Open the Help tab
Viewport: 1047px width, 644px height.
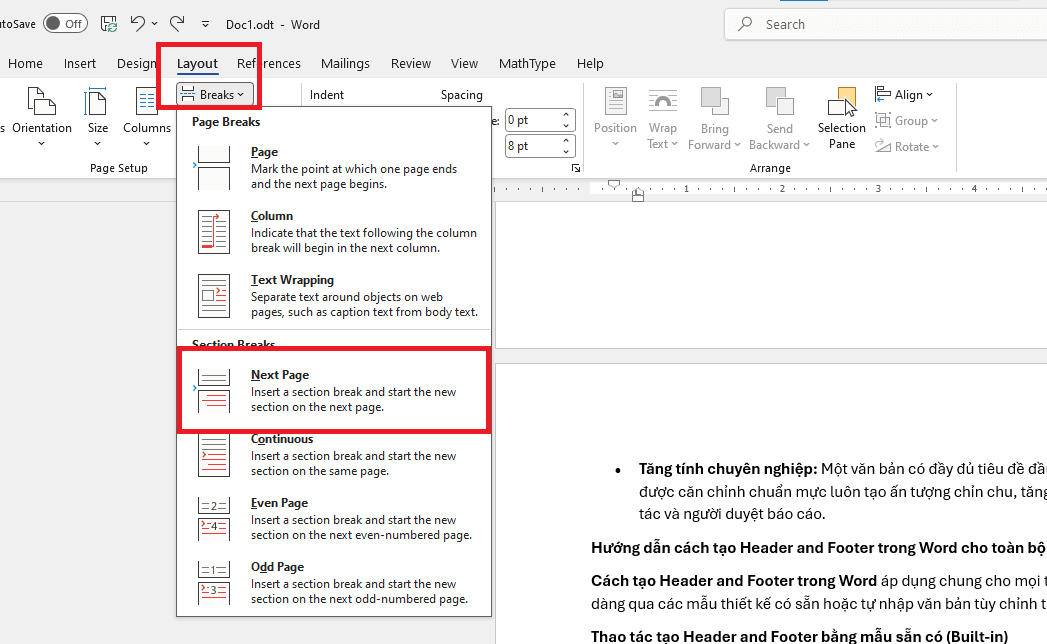tap(590, 63)
